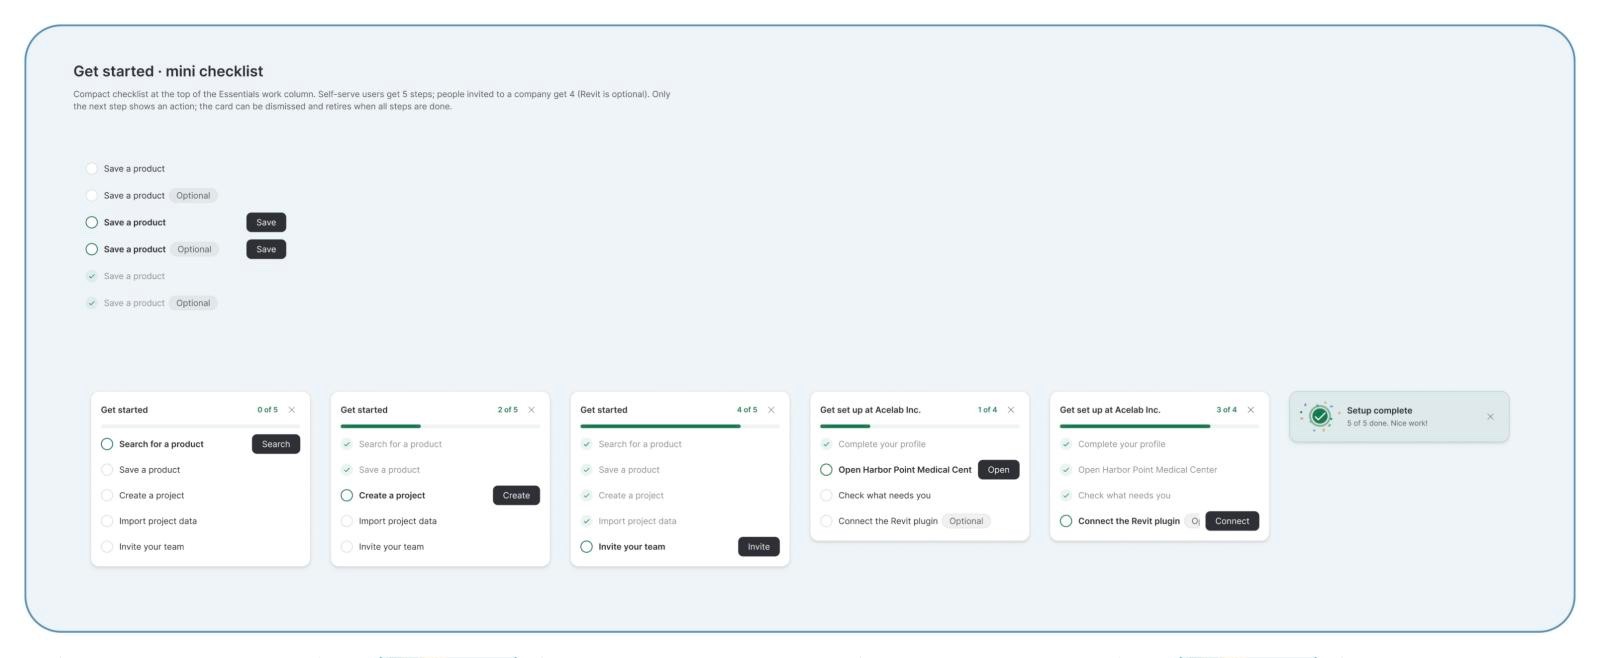Image resolution: width=1600 pixels, height=658 pixels.
Task: Tick the Open Harbor Point Medical Center circle
Action: click(x=826, y=470)
